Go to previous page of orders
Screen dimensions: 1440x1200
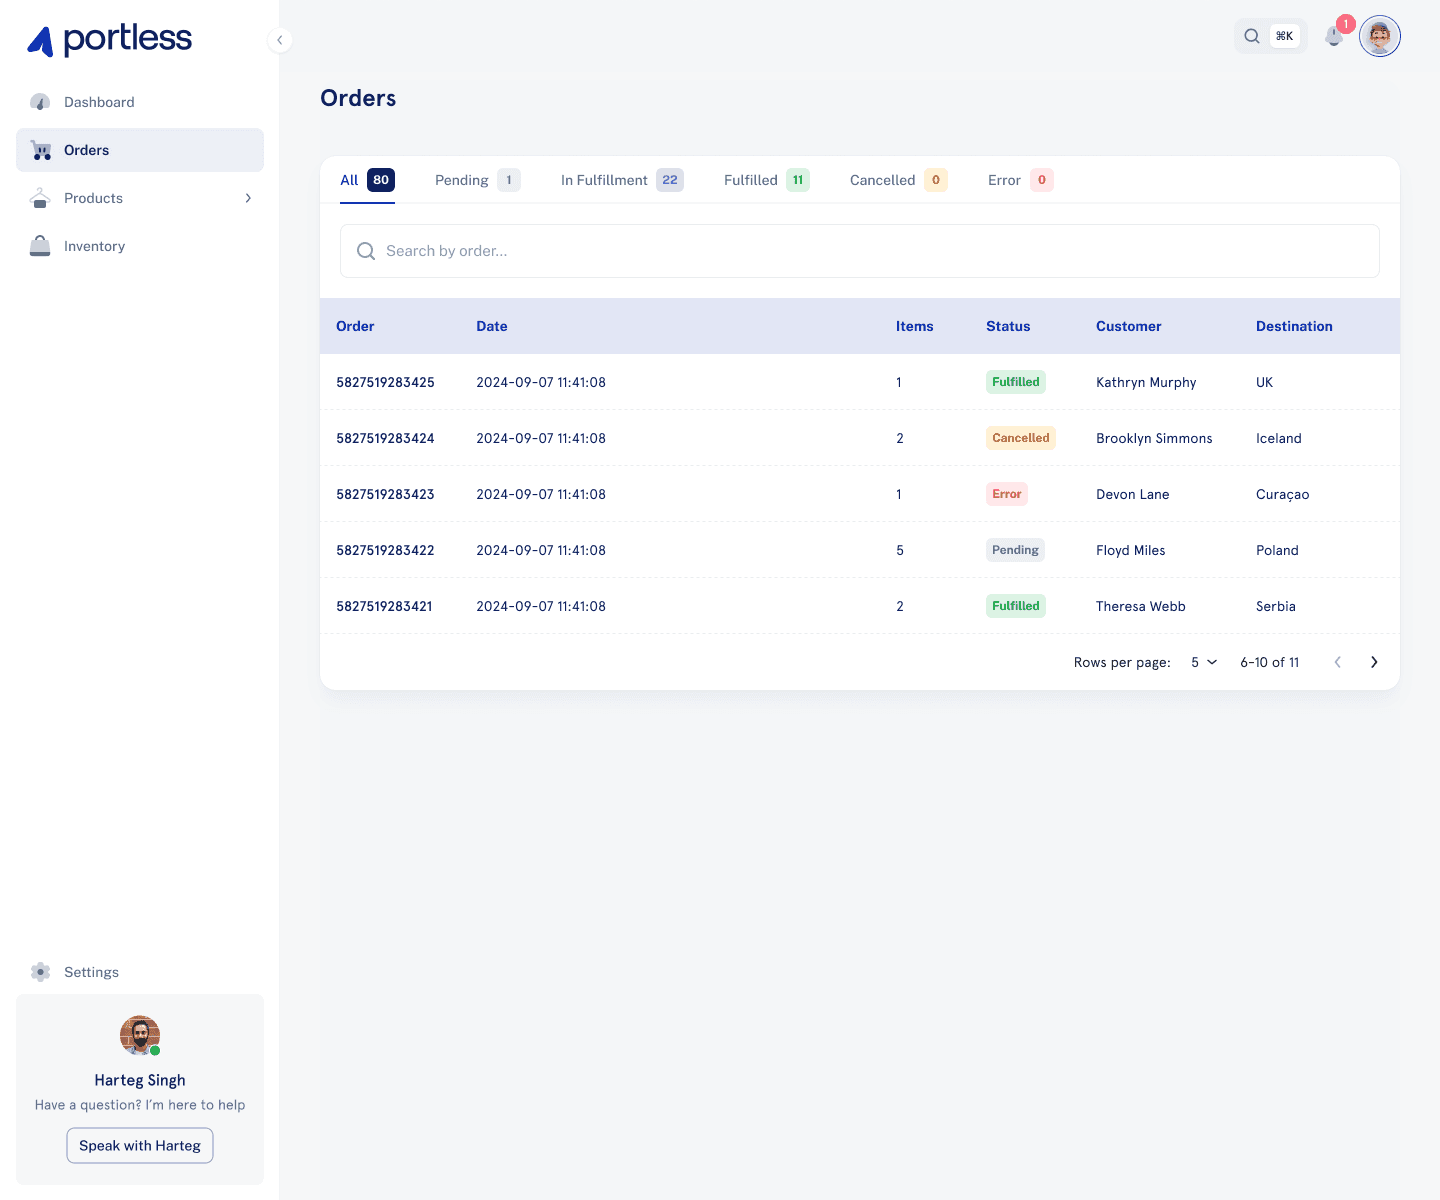click(1338, 662)
